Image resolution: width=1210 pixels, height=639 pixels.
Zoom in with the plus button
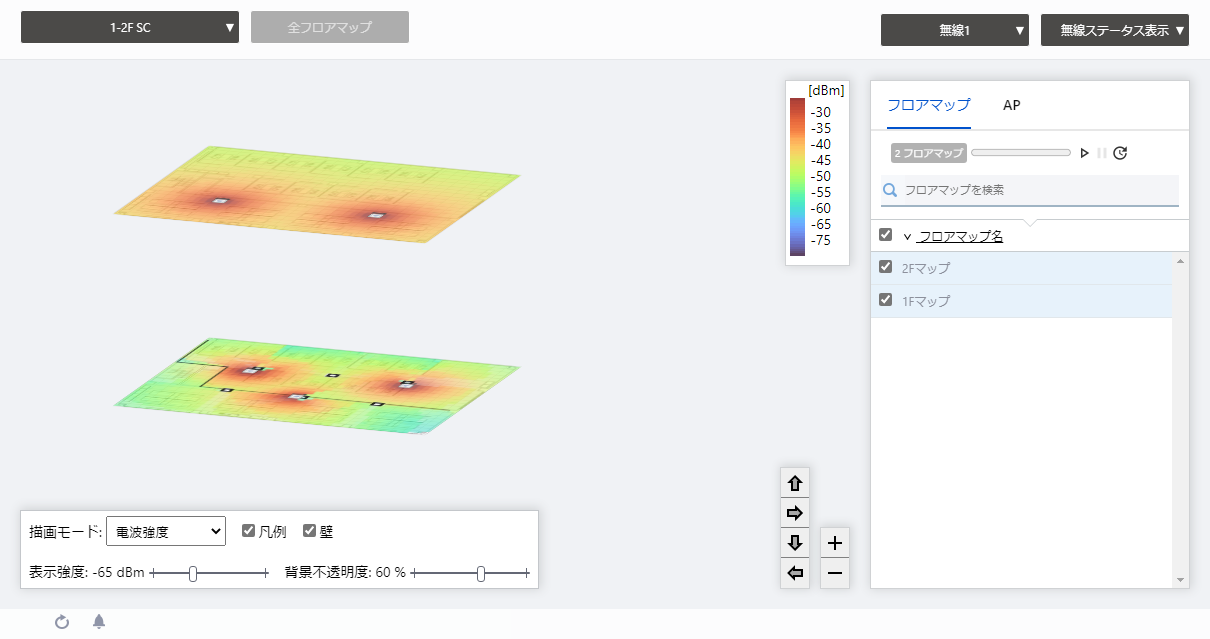[835, 543]
